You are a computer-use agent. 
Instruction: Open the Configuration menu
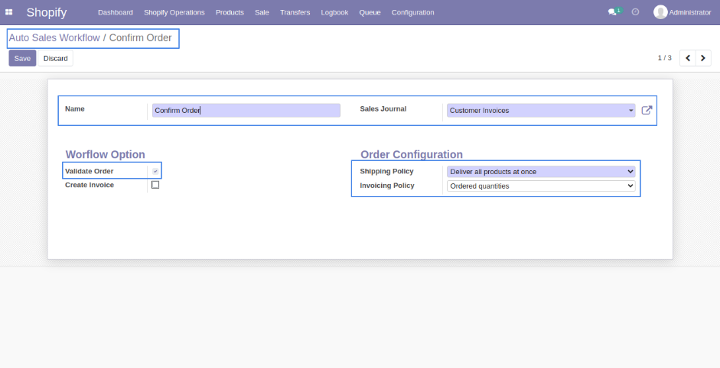(x=413, y=12)
